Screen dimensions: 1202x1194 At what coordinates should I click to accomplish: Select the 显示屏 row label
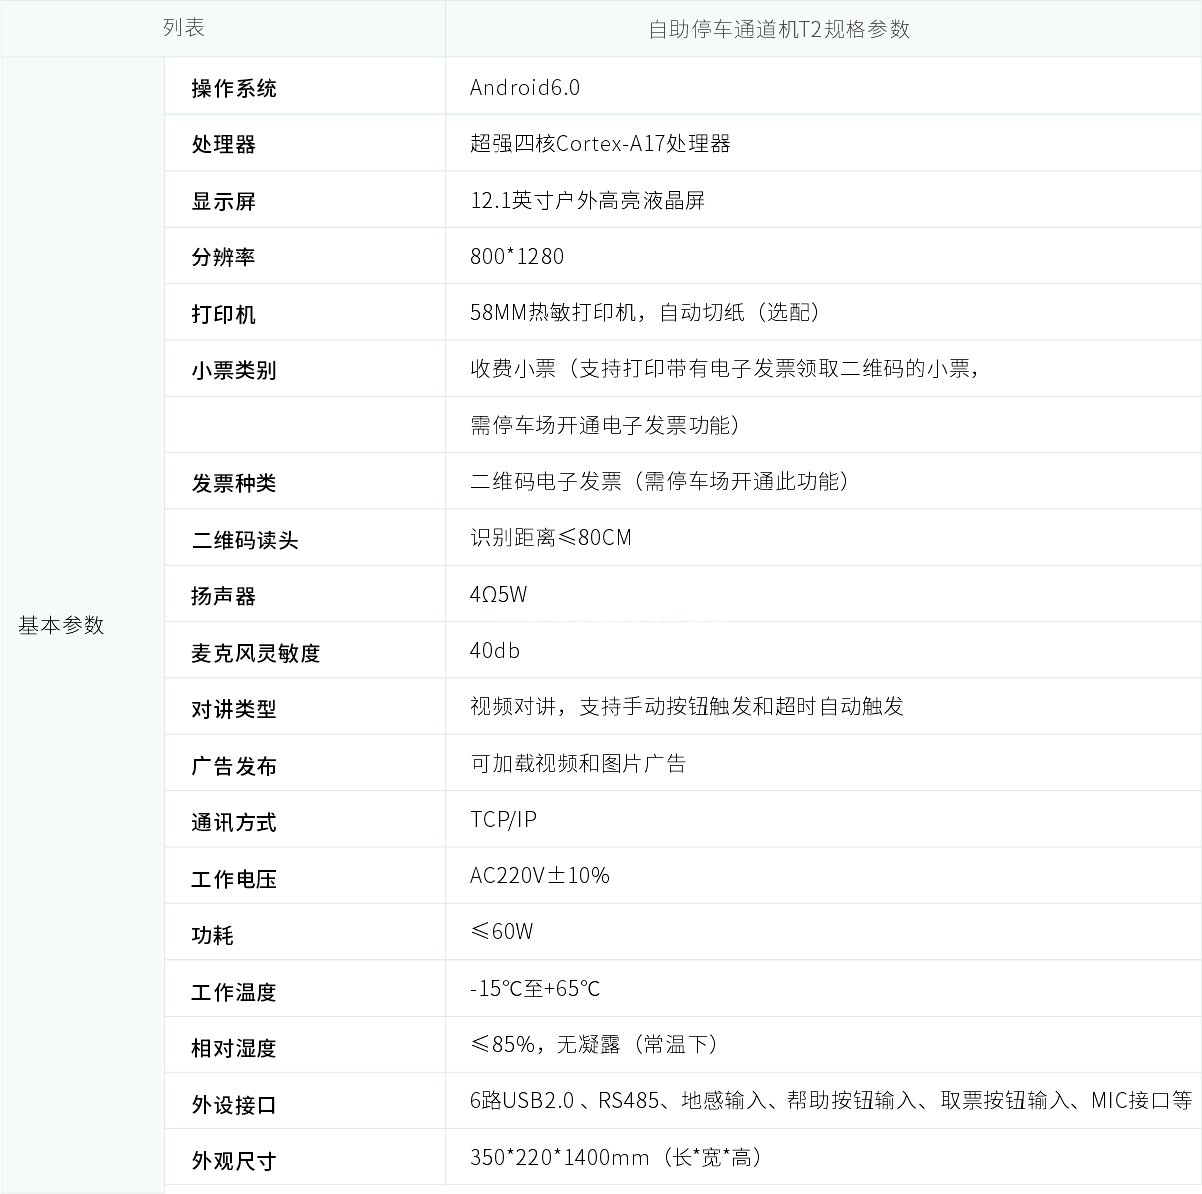click(x=224, y=201)
